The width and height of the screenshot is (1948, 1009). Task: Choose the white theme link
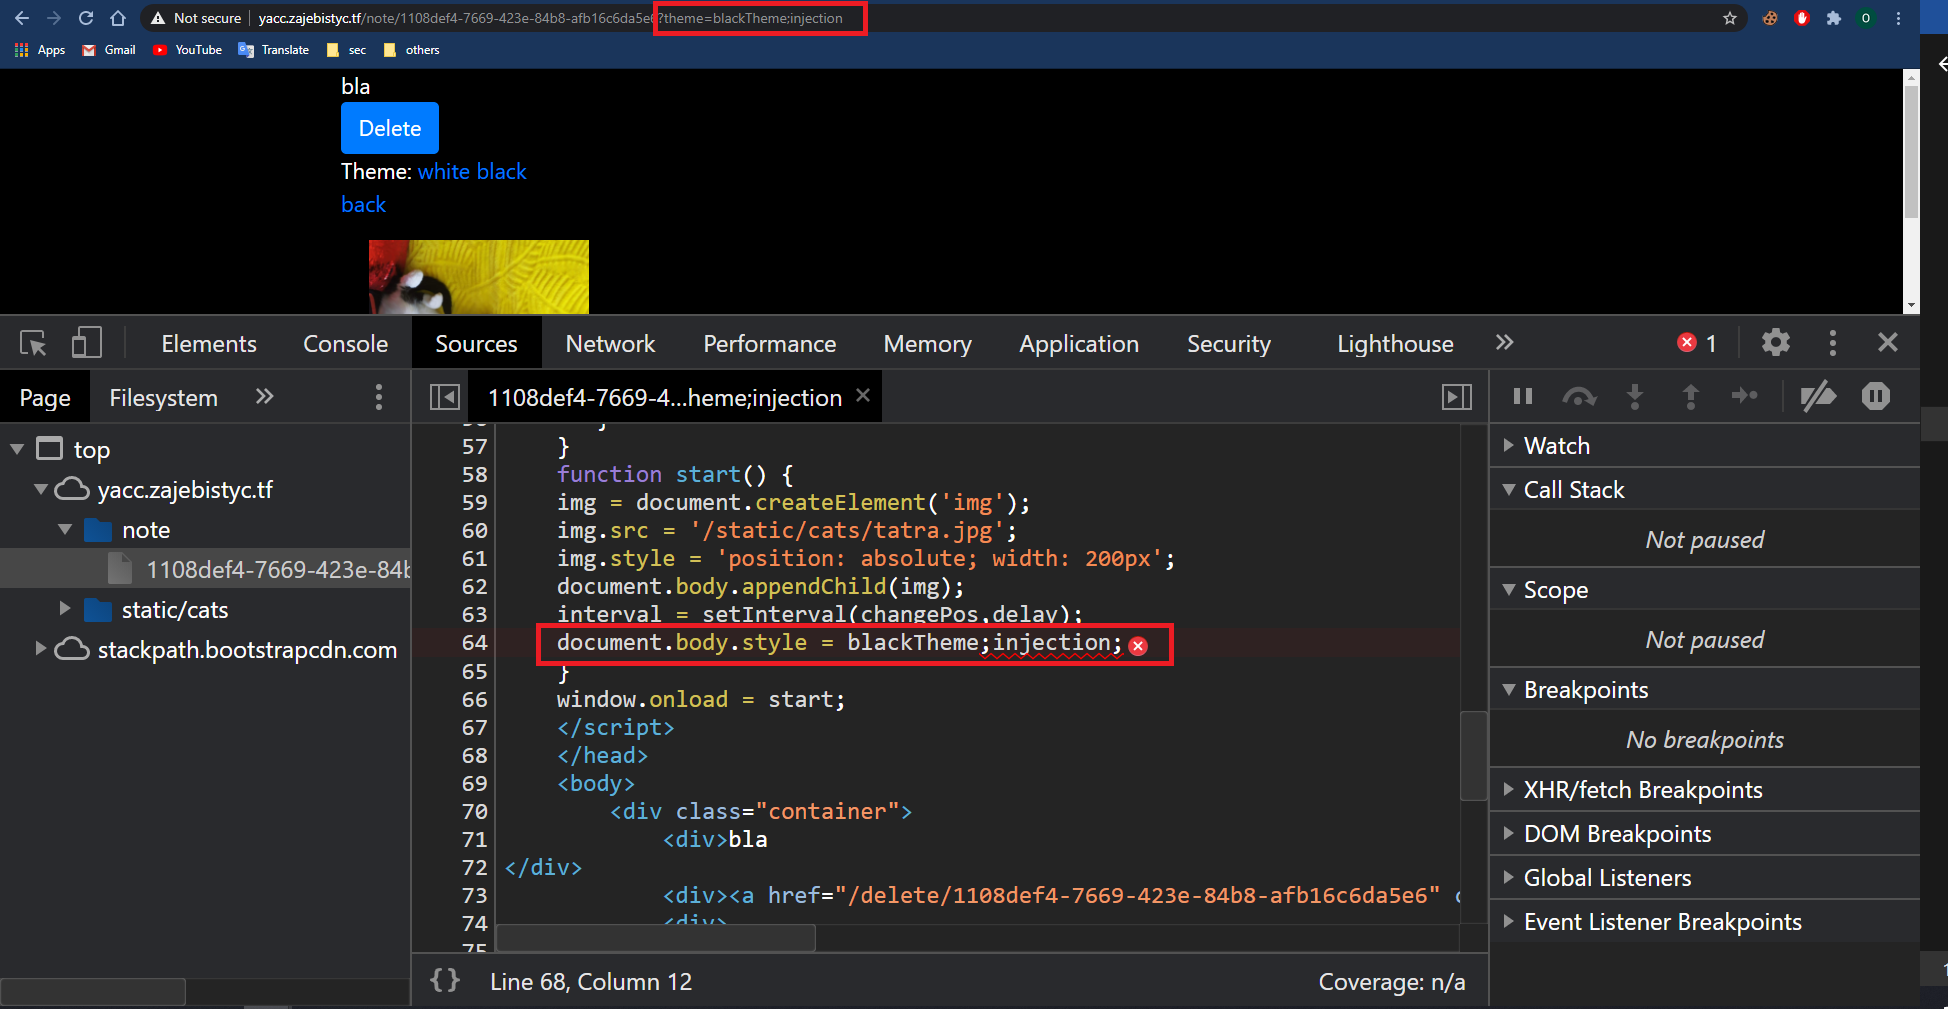[x=444, y=172]
